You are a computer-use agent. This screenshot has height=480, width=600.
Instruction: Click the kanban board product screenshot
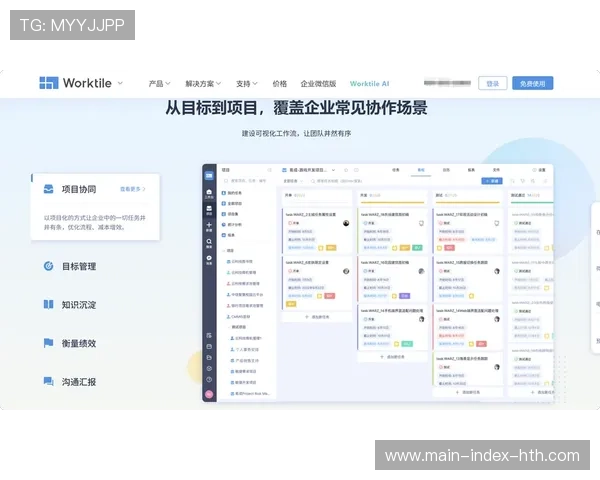[378, 283]
